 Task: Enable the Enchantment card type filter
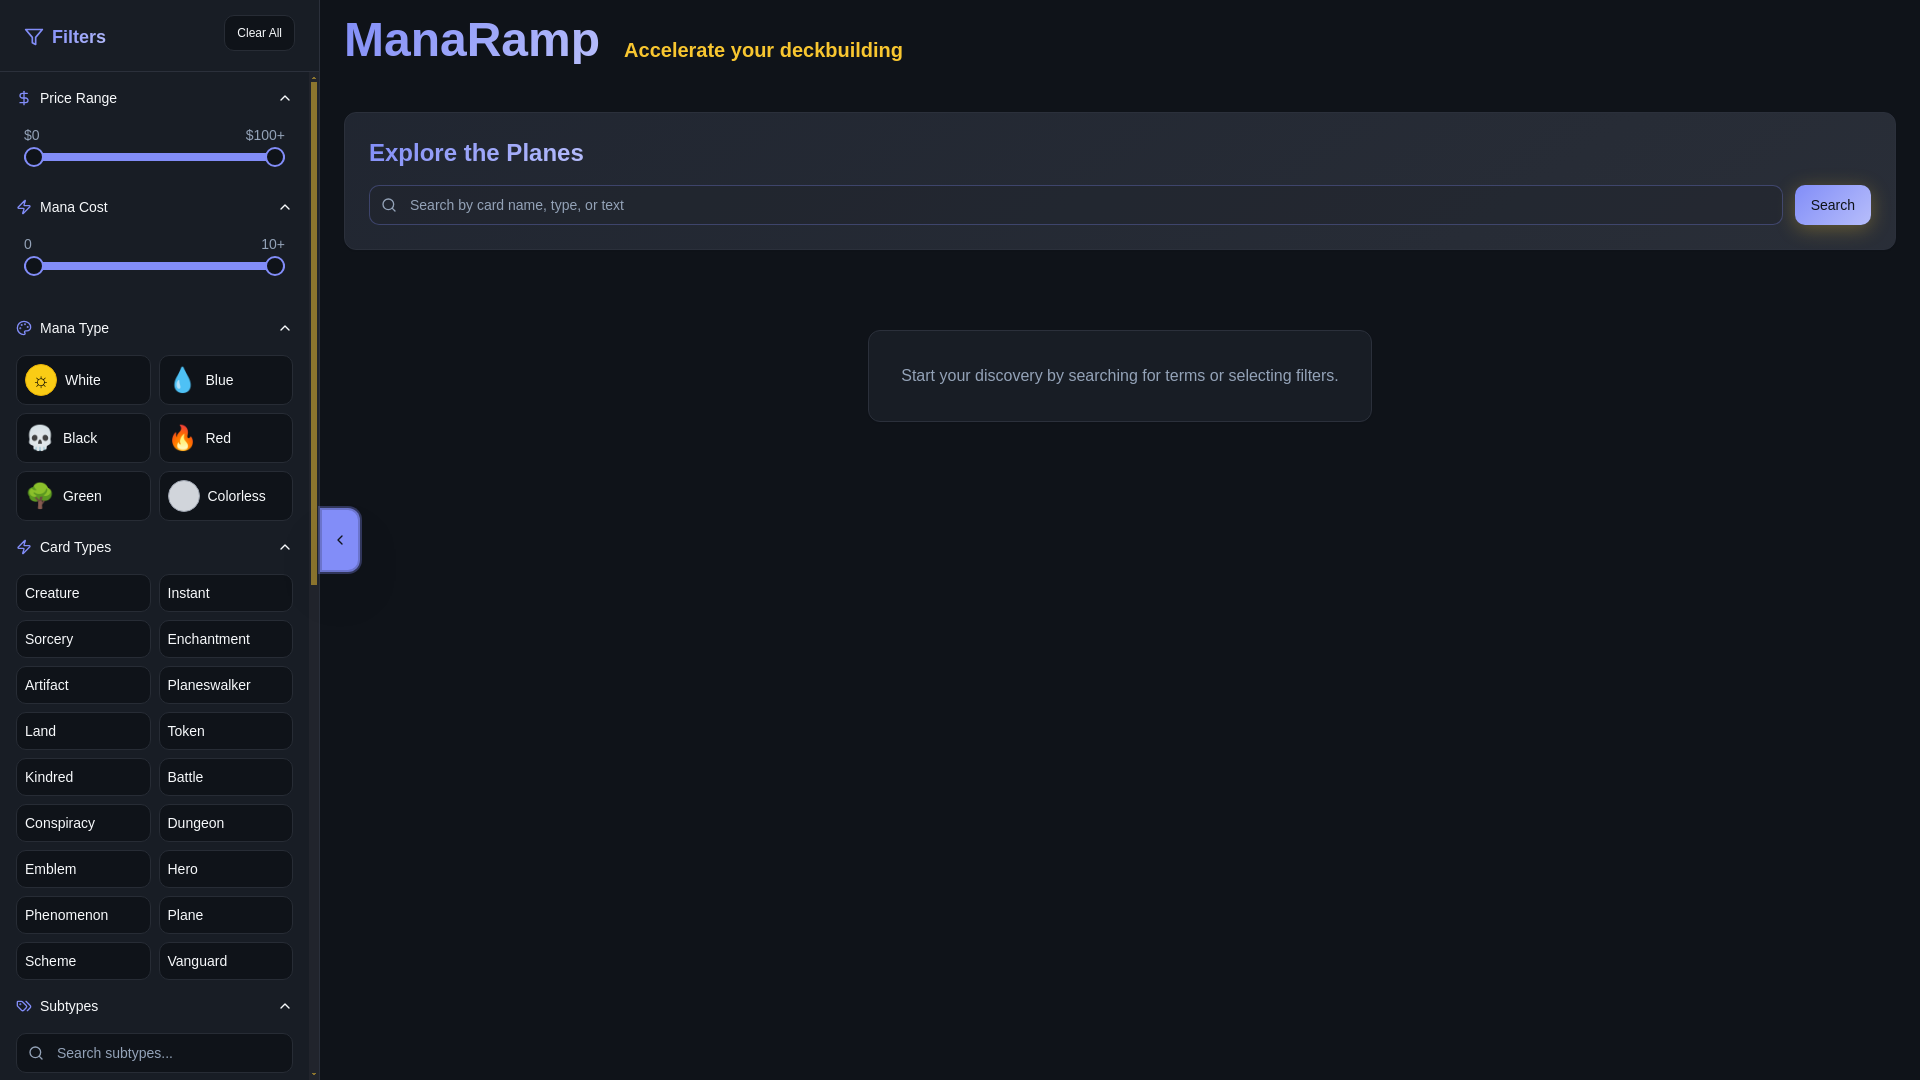click(x=225, y=639)
